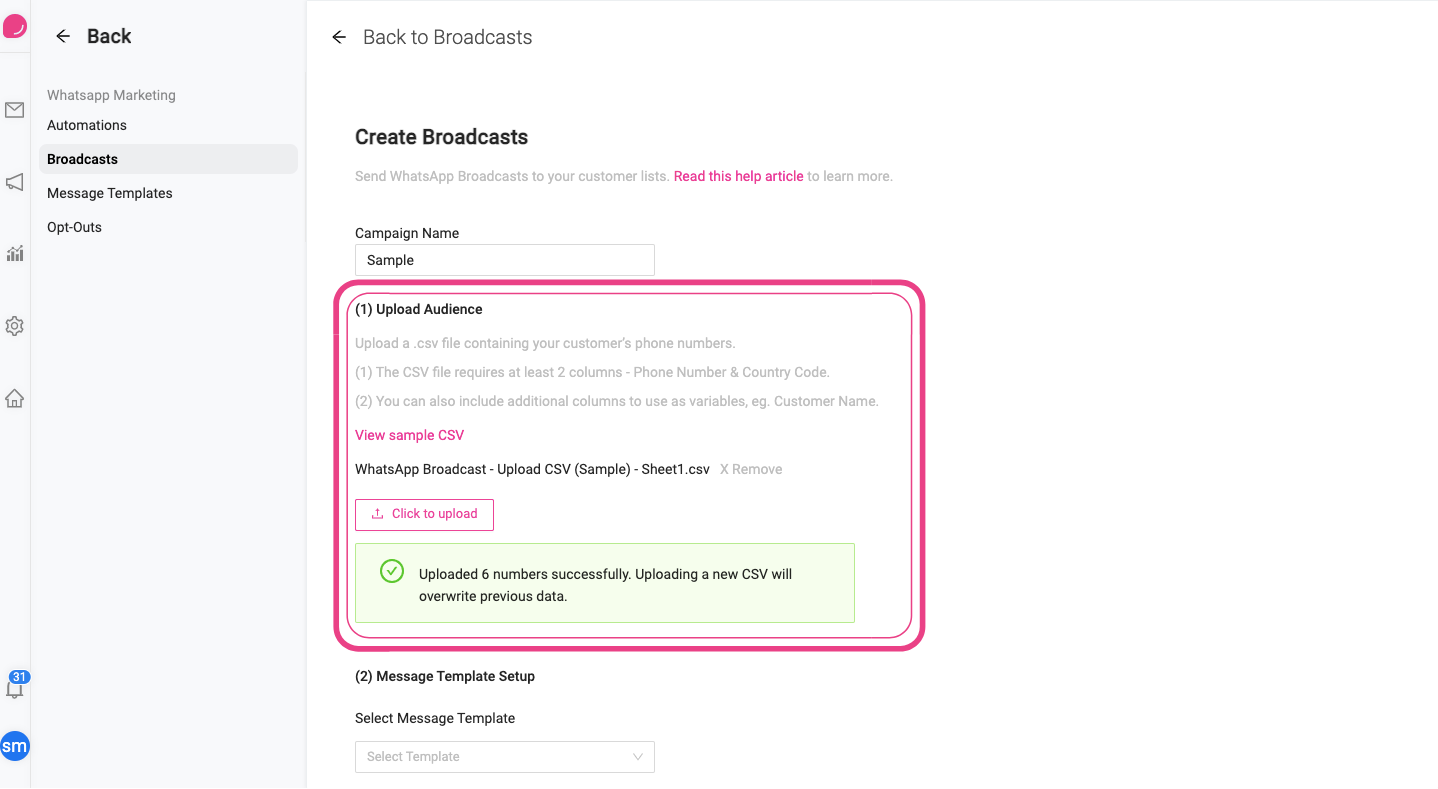Open notifications bell showing 31 alerts
This screenshot has height=789, width=1438.
point(14,688)
